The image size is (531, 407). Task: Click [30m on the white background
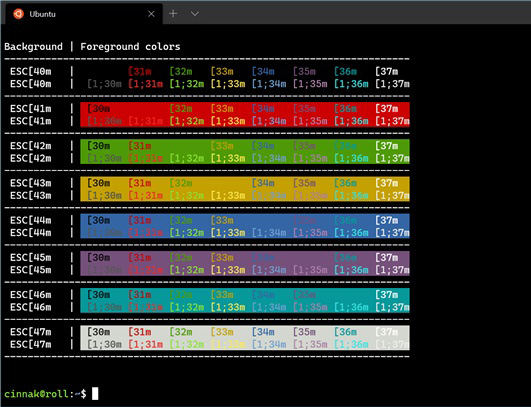(99, 333)
